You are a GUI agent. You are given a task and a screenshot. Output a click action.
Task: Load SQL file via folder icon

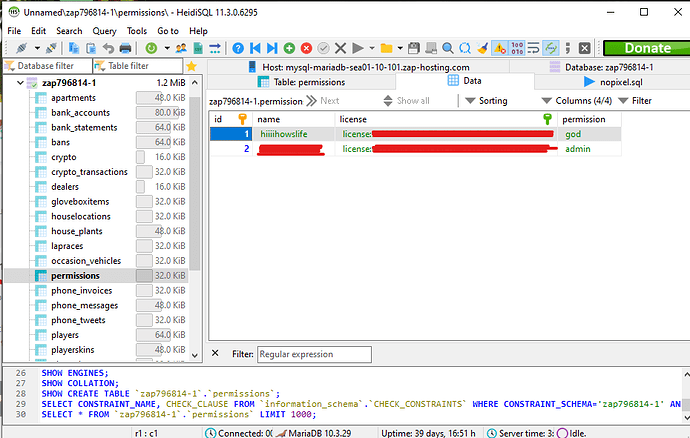386,48
